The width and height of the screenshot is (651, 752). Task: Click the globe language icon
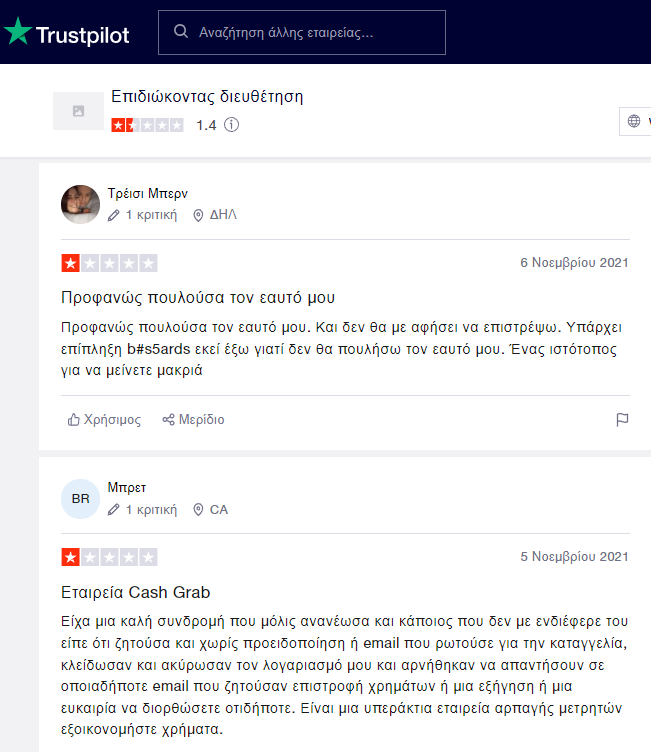(x=634, y=121)
